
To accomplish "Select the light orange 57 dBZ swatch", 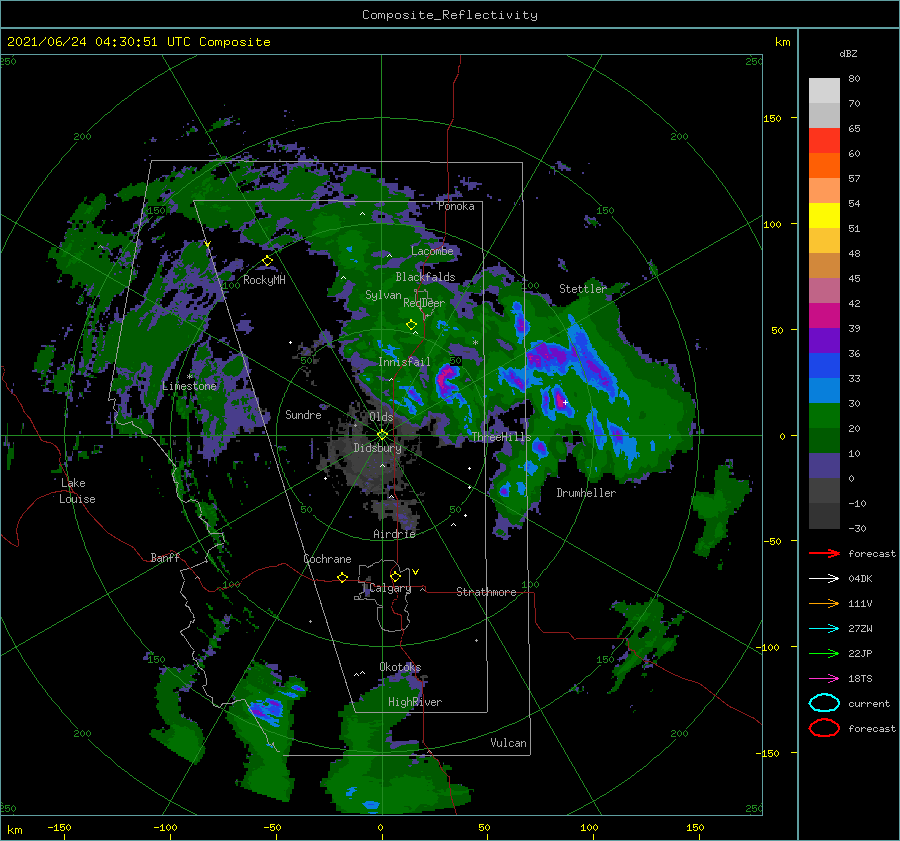I will click(x=824, y=191).
